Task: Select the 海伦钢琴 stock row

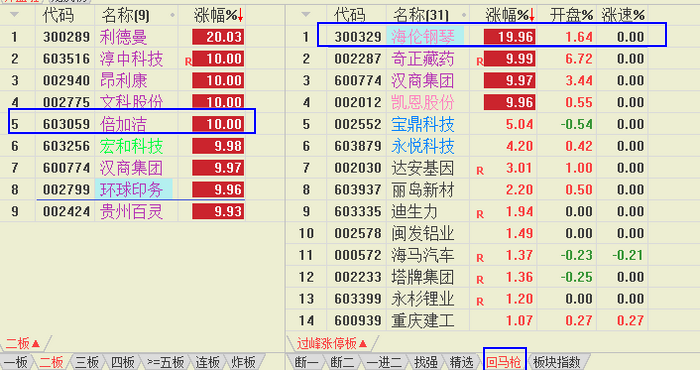Action: coord(491,37)
